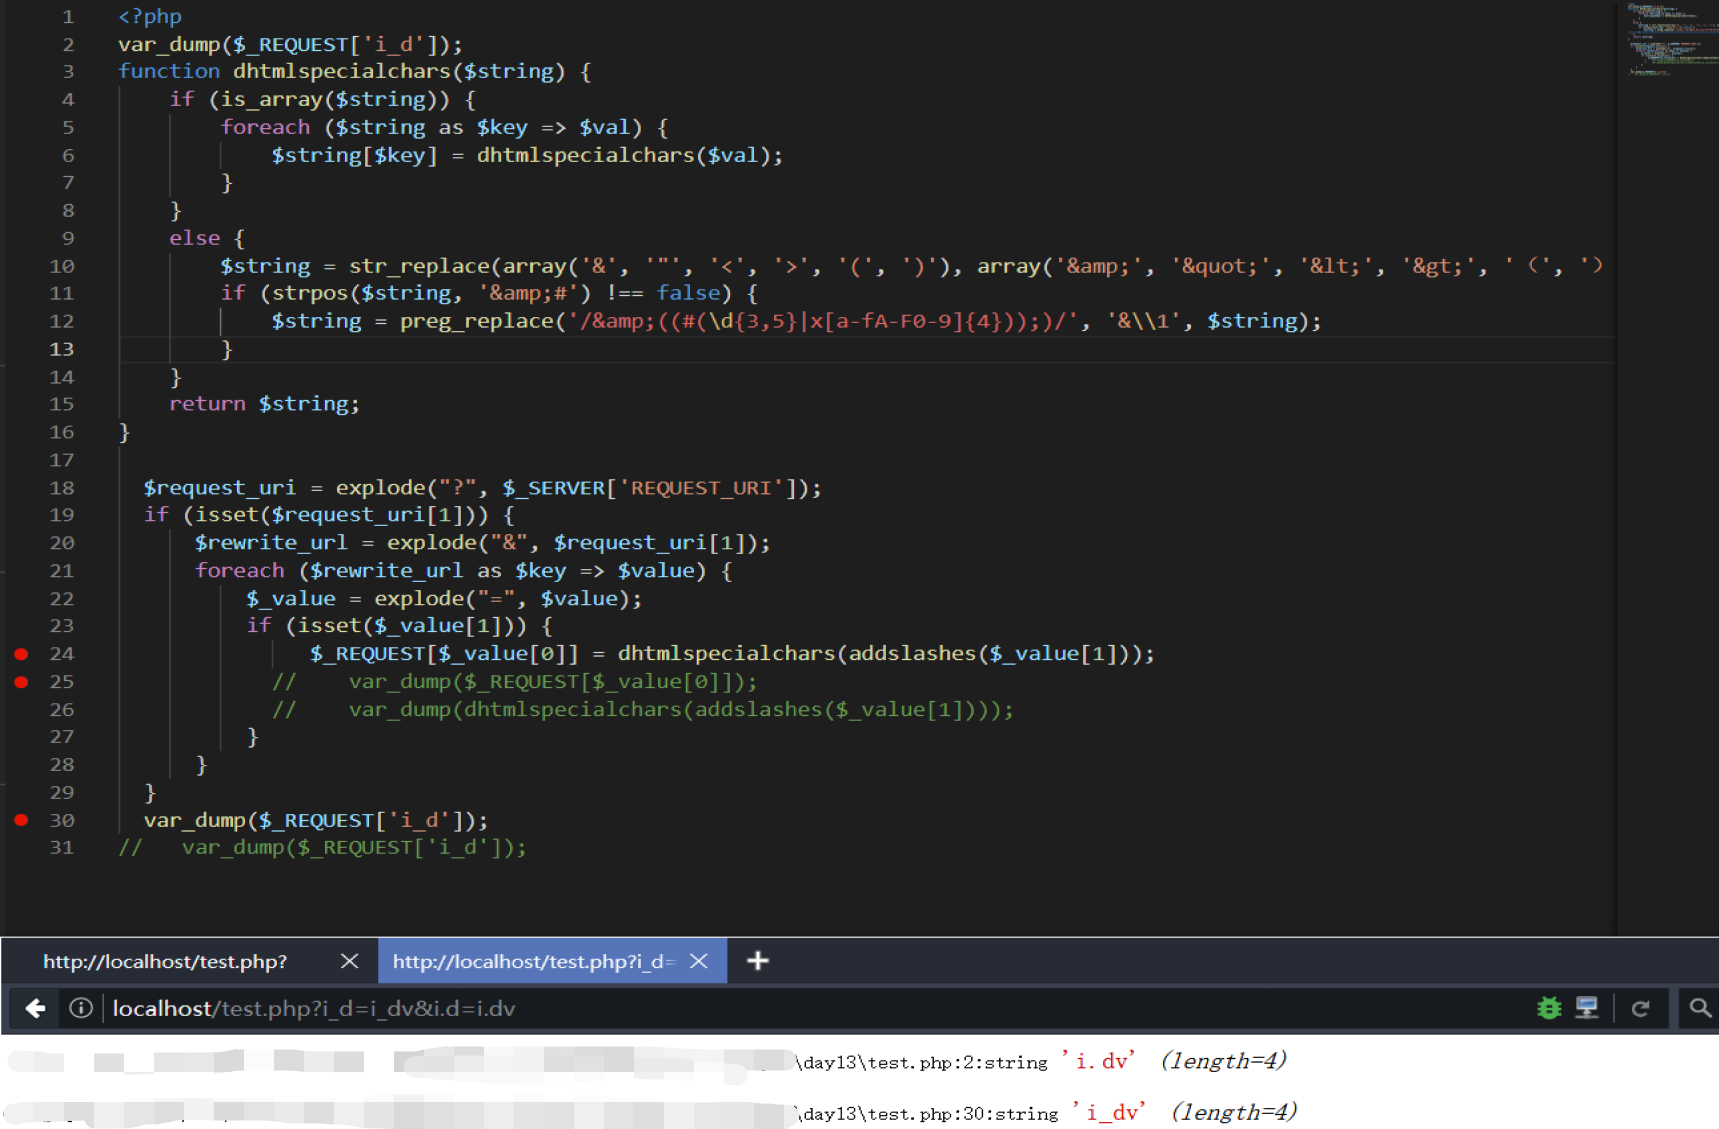Click output 'test.php:30:string 'i_dv' (length=4)'
This screenshot has width=1719, height=1129.
pos(1047,1112)
